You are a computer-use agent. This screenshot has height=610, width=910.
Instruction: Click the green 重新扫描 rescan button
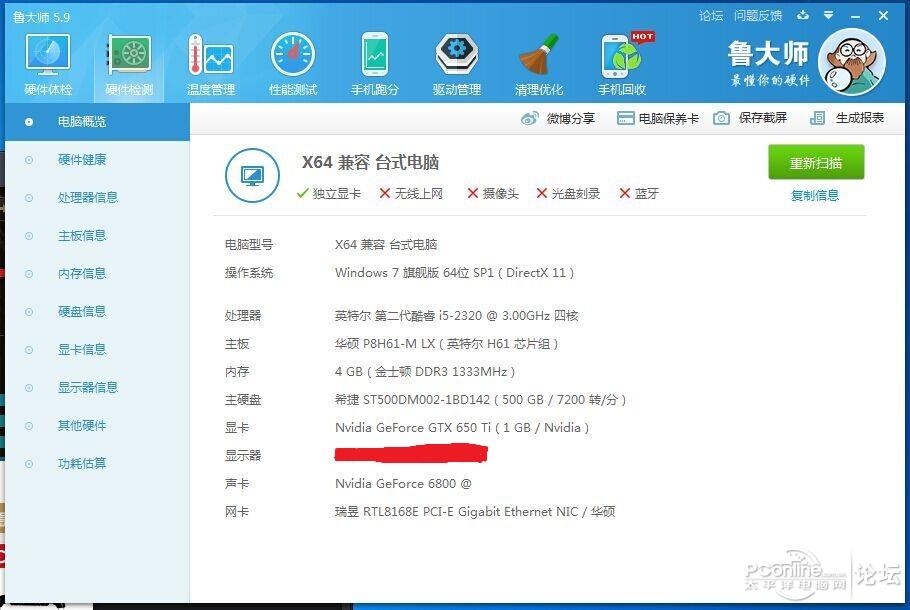(816, 163)
